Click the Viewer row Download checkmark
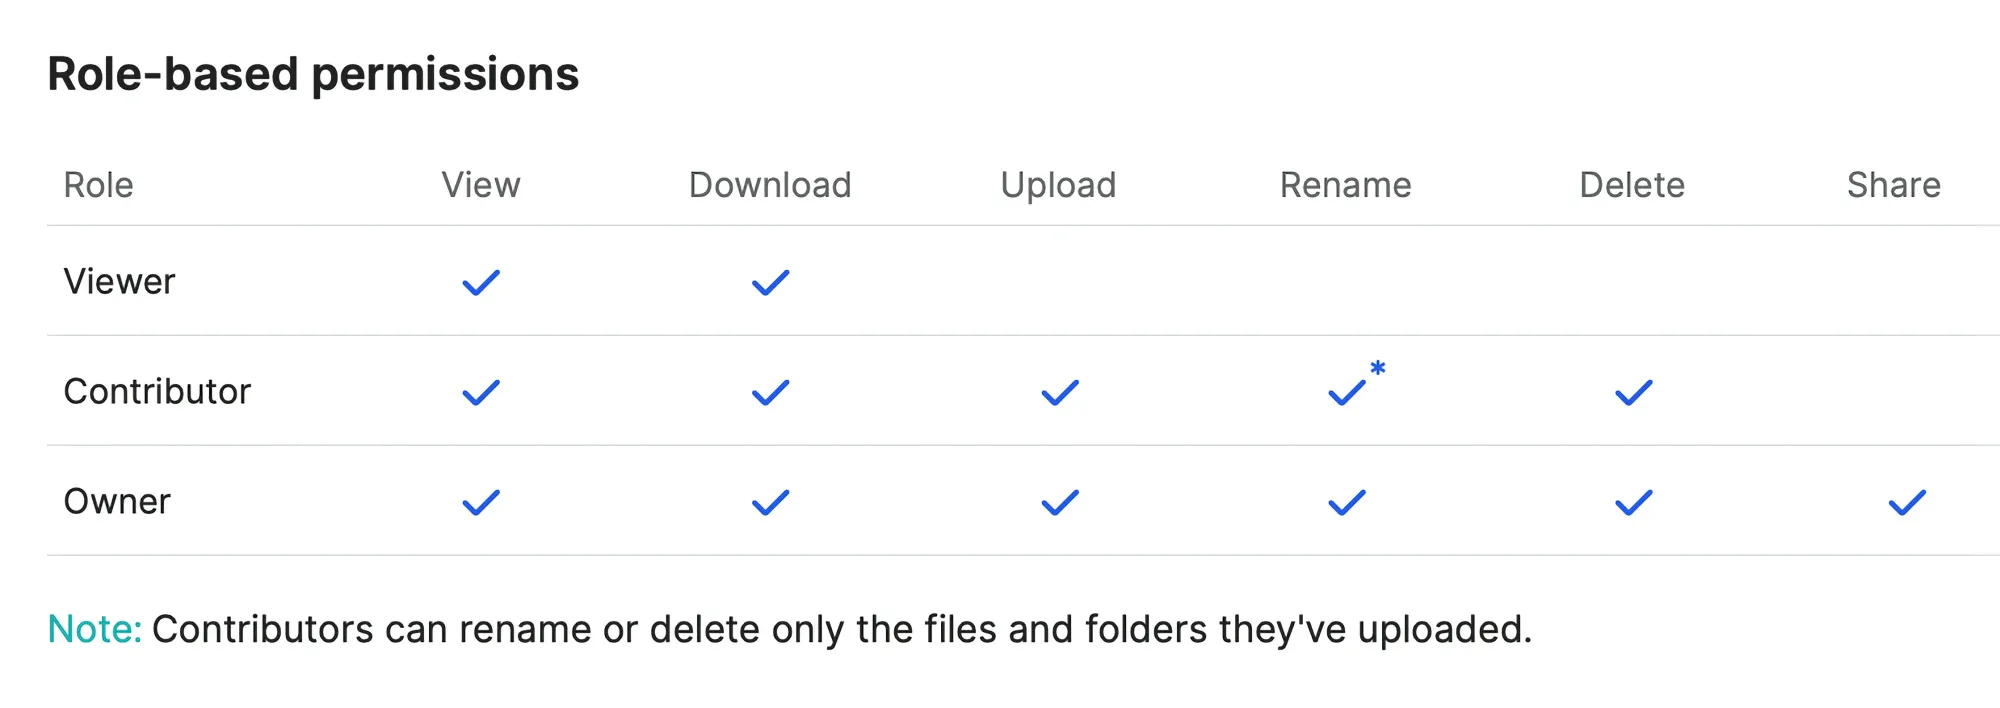 pyautogui.click(x=770, y=283)
